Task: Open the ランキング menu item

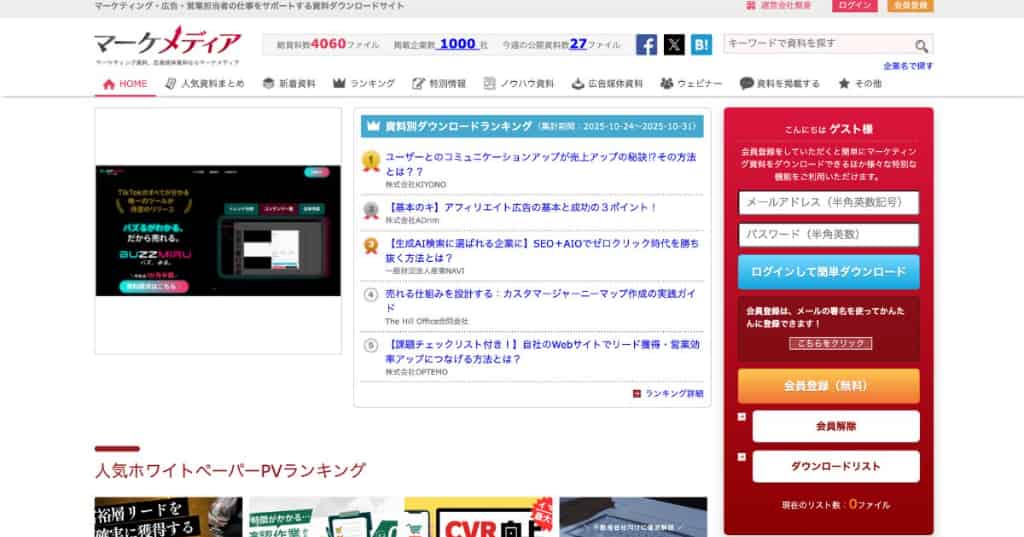Action: [364, 84]
